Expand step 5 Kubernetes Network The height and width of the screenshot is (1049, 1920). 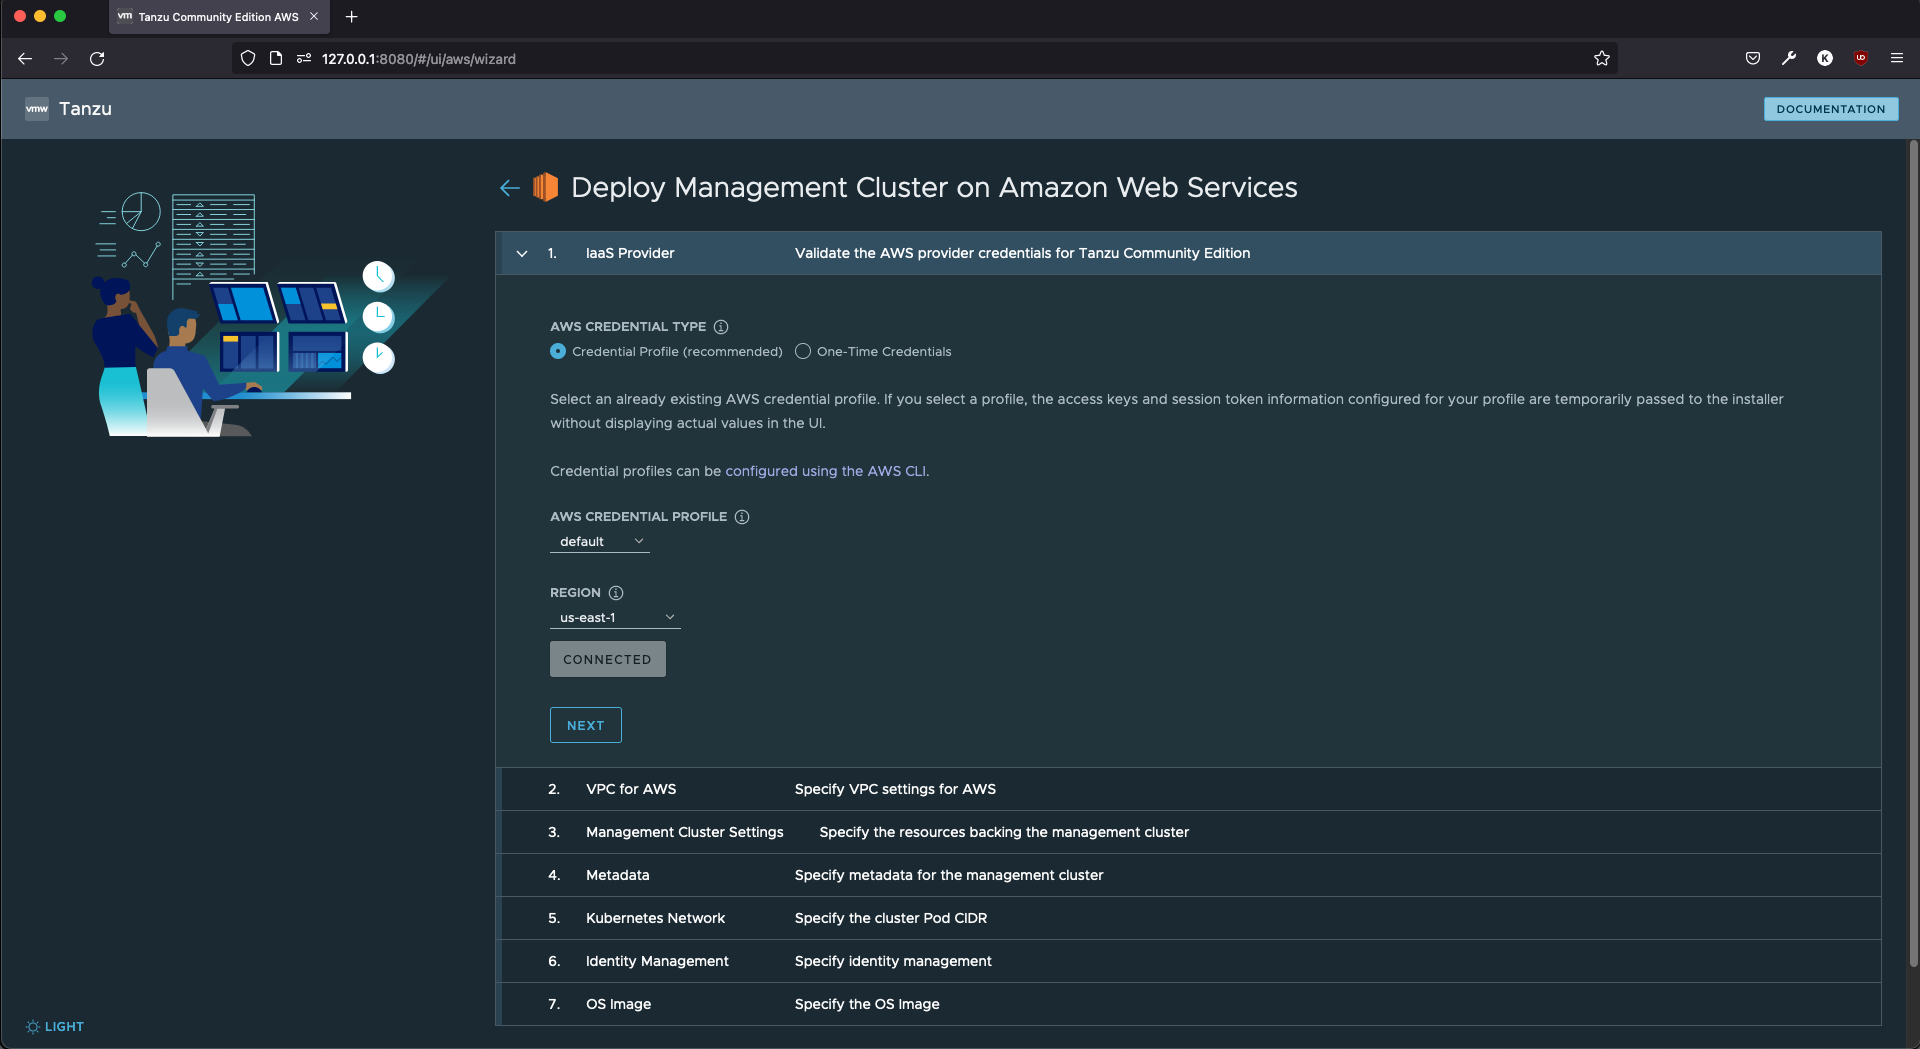[x=1190, y=919]
